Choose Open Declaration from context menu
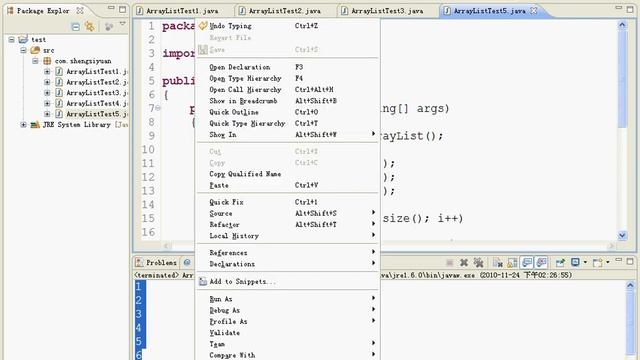This screenshot has width=640, height=360. (x=288, y=67)
